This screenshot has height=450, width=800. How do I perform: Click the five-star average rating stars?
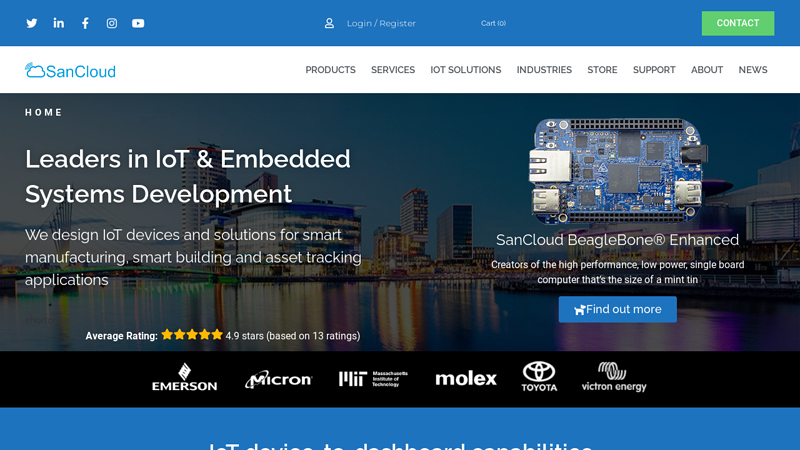[x=192, y=335]
